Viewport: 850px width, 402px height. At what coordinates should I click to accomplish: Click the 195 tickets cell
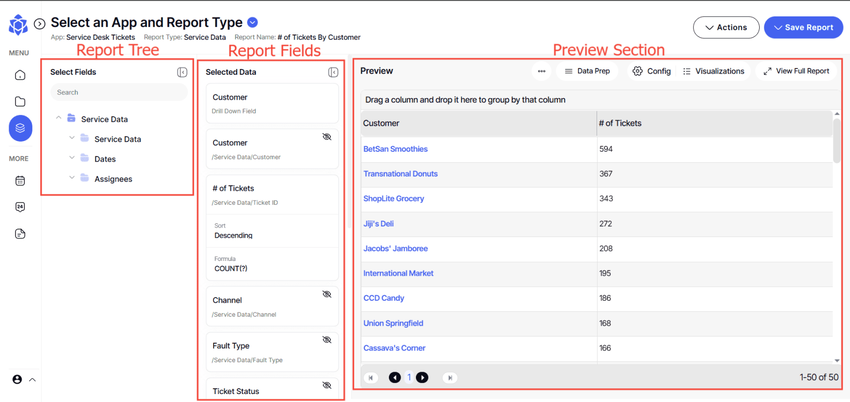(714, 274)
